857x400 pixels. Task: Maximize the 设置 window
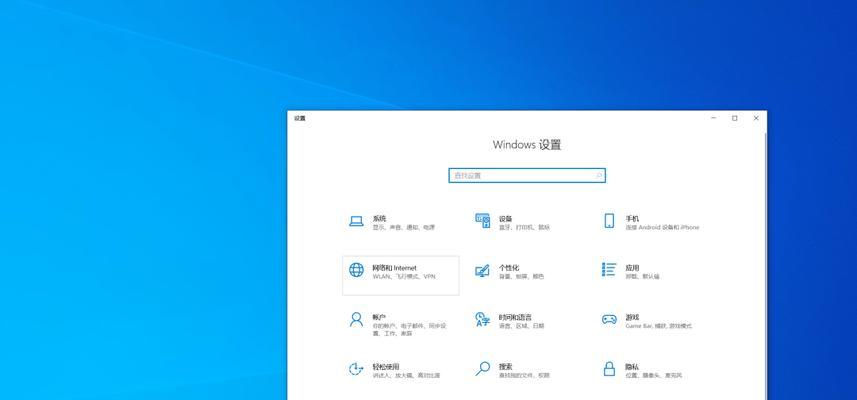[x=735, y=118]
